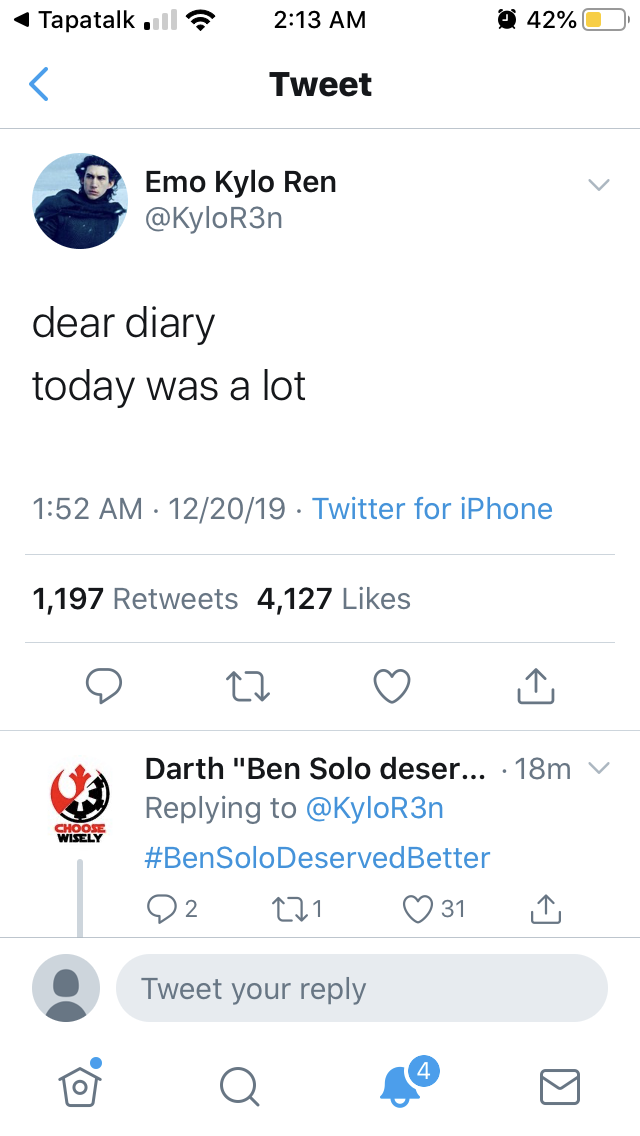Share the main tweet
The width and height of the screenshot is (640, 1136).
[x=536, y=685]
